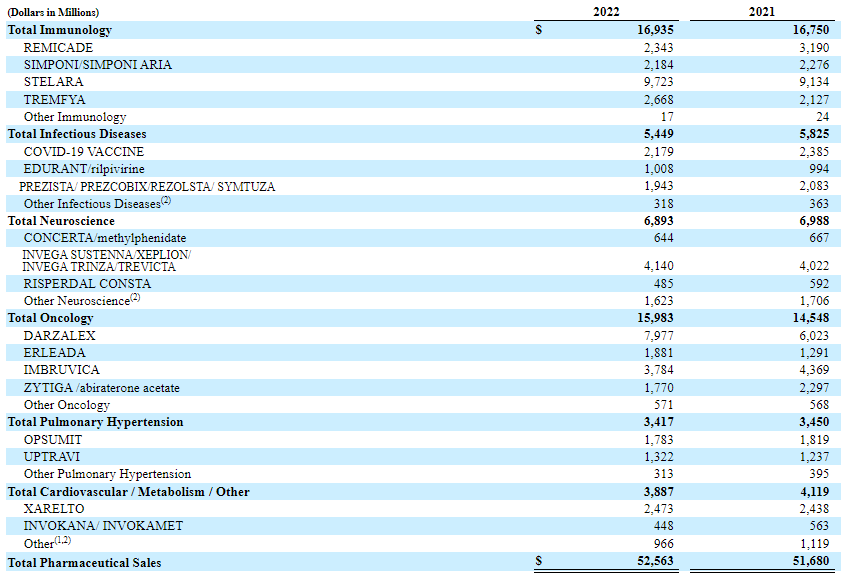Screen dimensions: 841x578
Task: Click the TREMFYA row label
Action: (54, 100)
